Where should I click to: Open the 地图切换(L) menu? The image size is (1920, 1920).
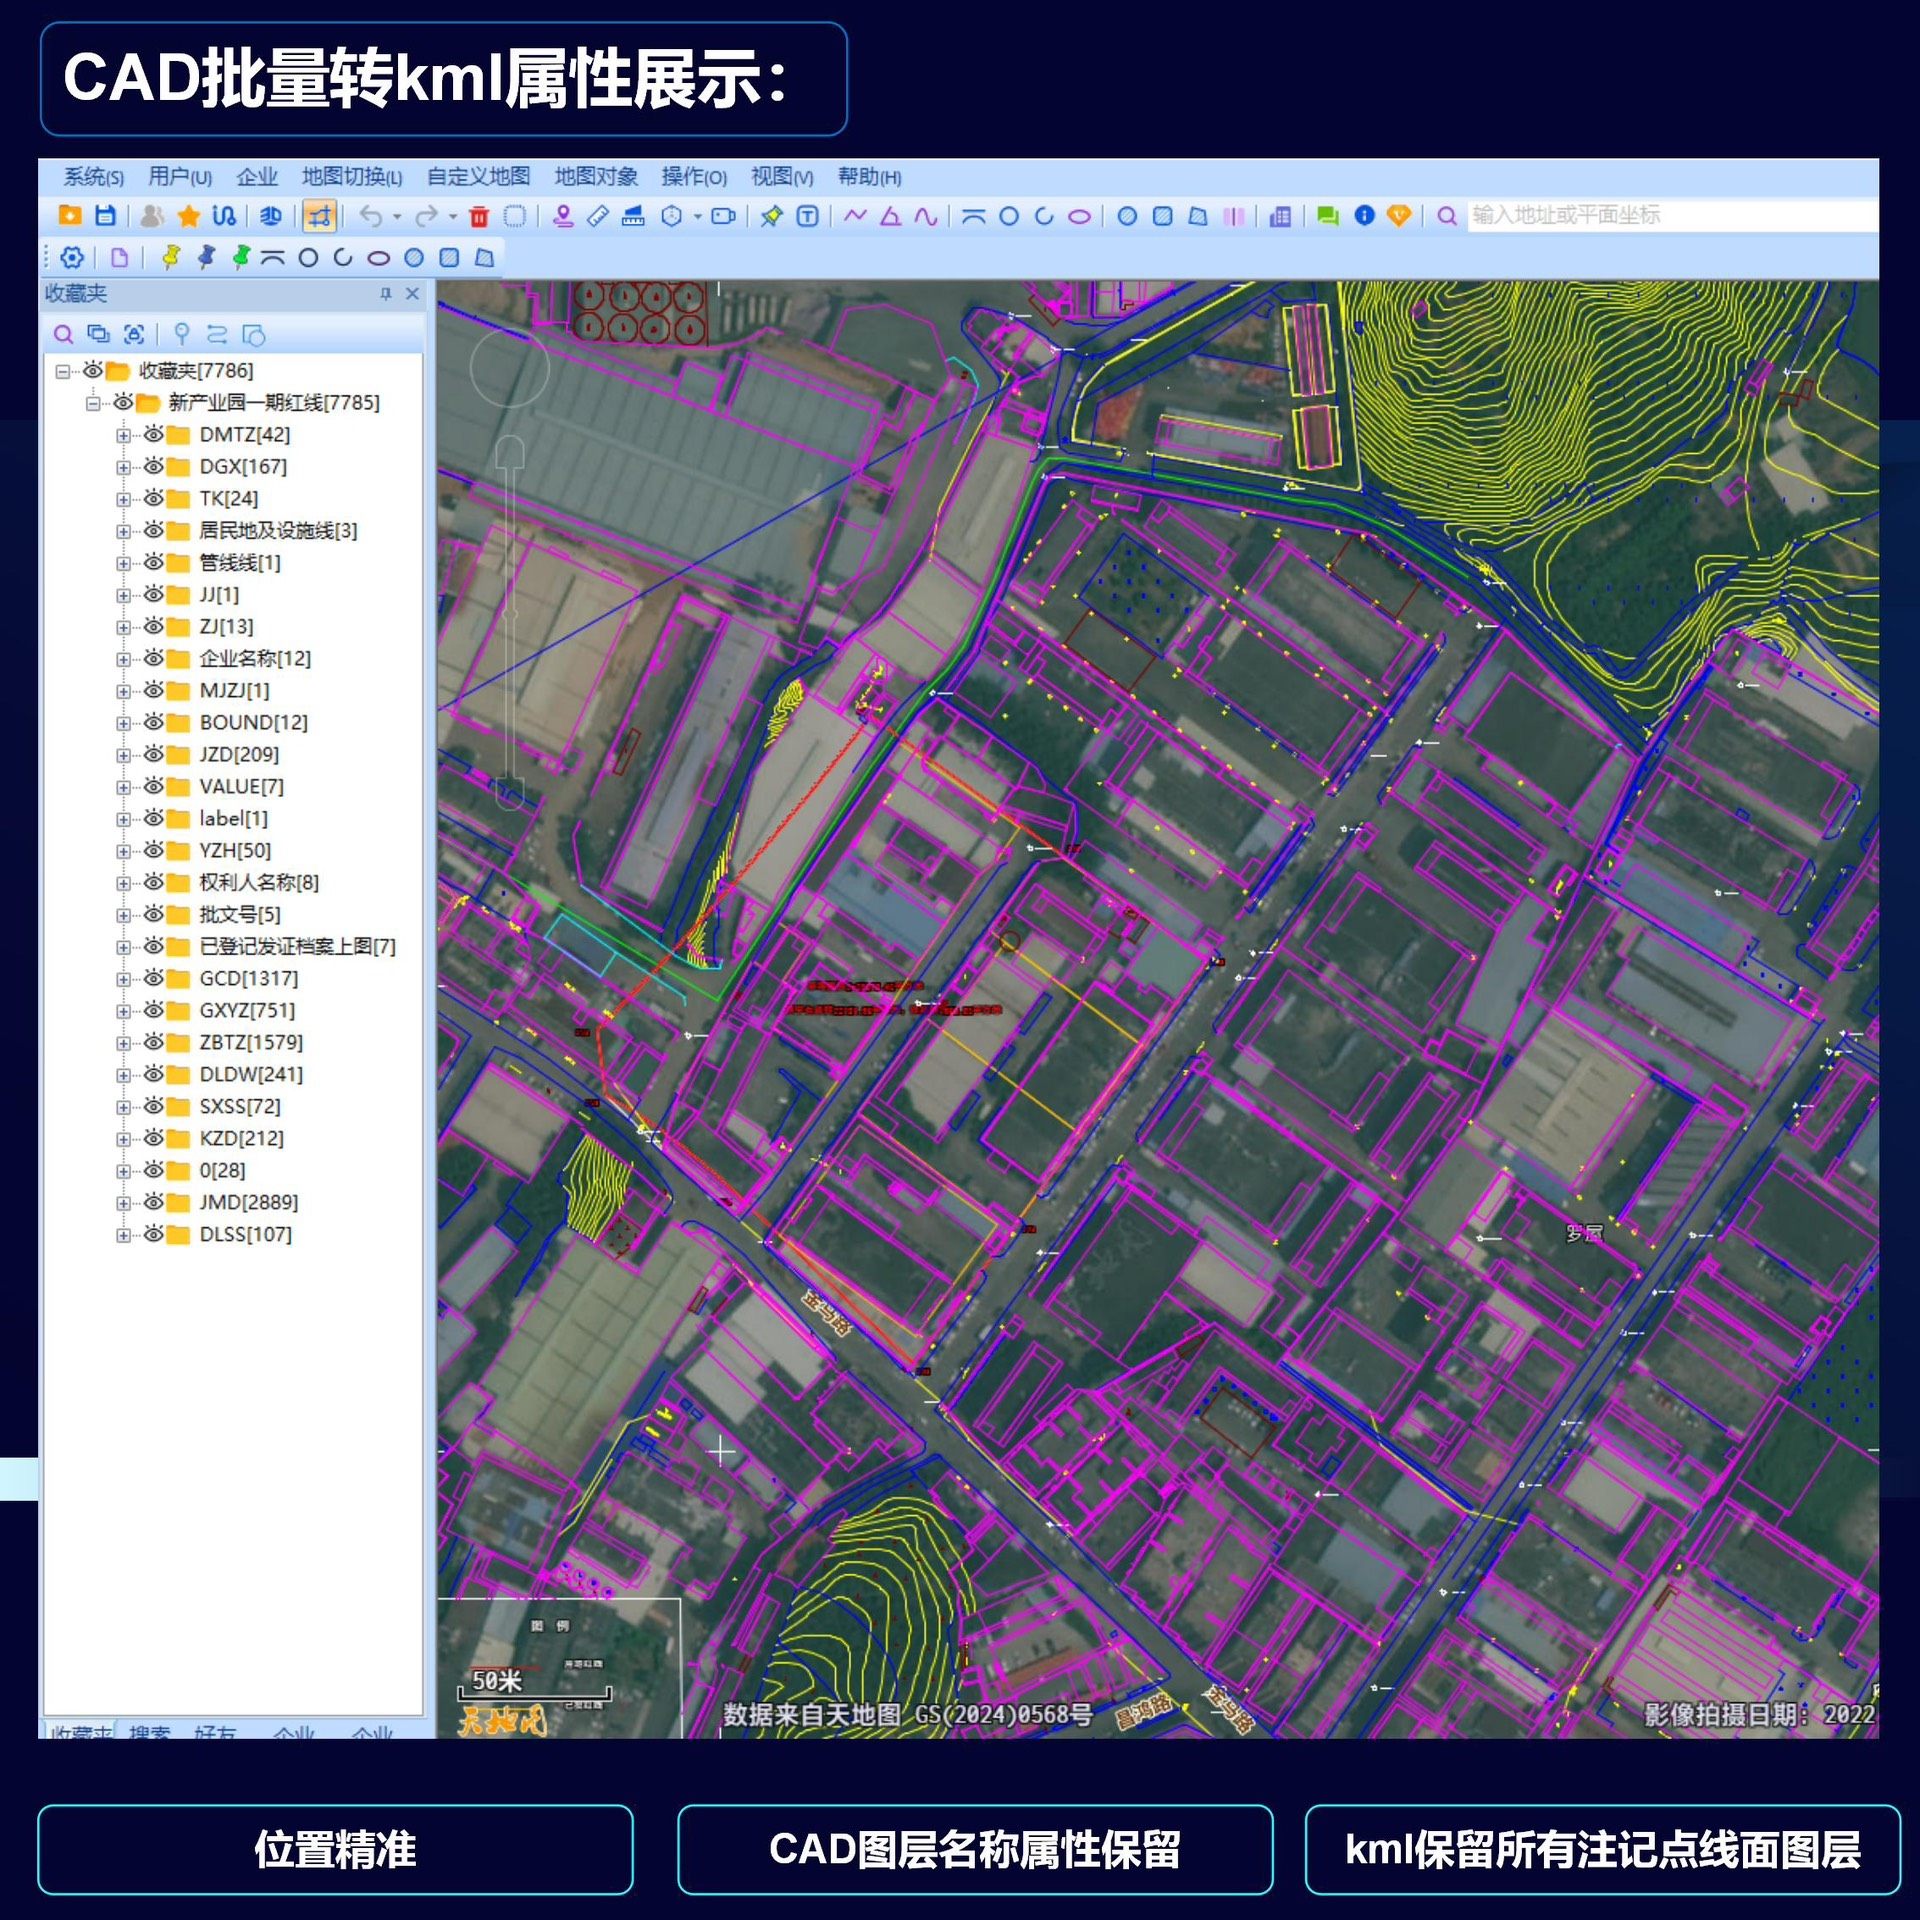tap(352, 177)
